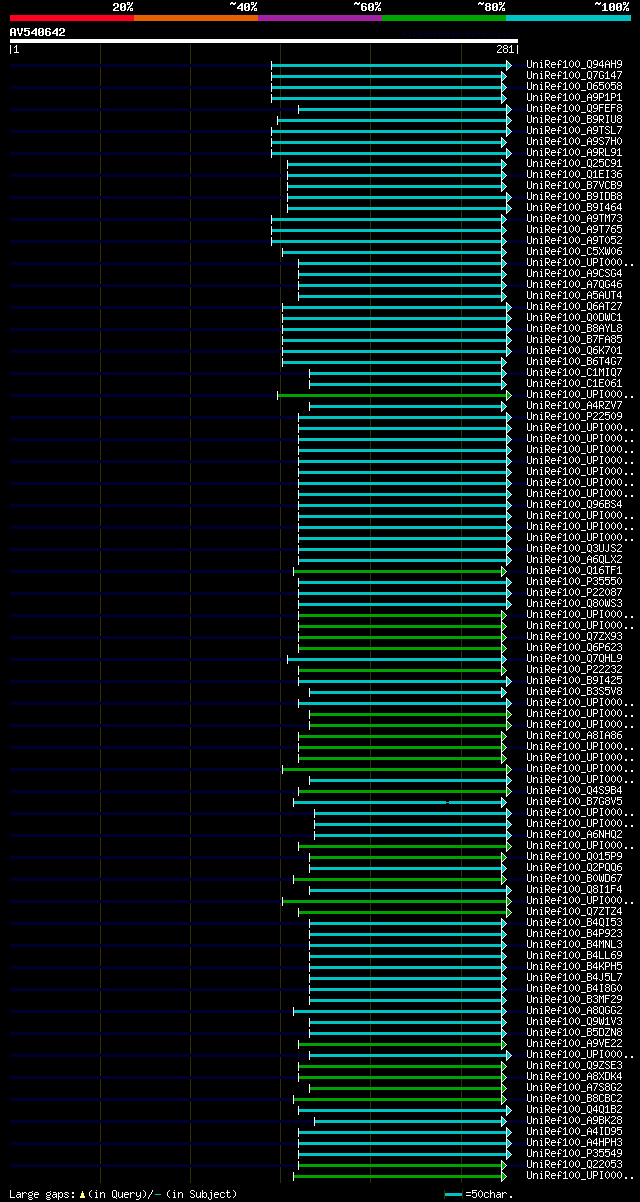Click UniRef100_Q7QHL9 hit label
Screen dimensions: 640x1202
tap(574, 658)
